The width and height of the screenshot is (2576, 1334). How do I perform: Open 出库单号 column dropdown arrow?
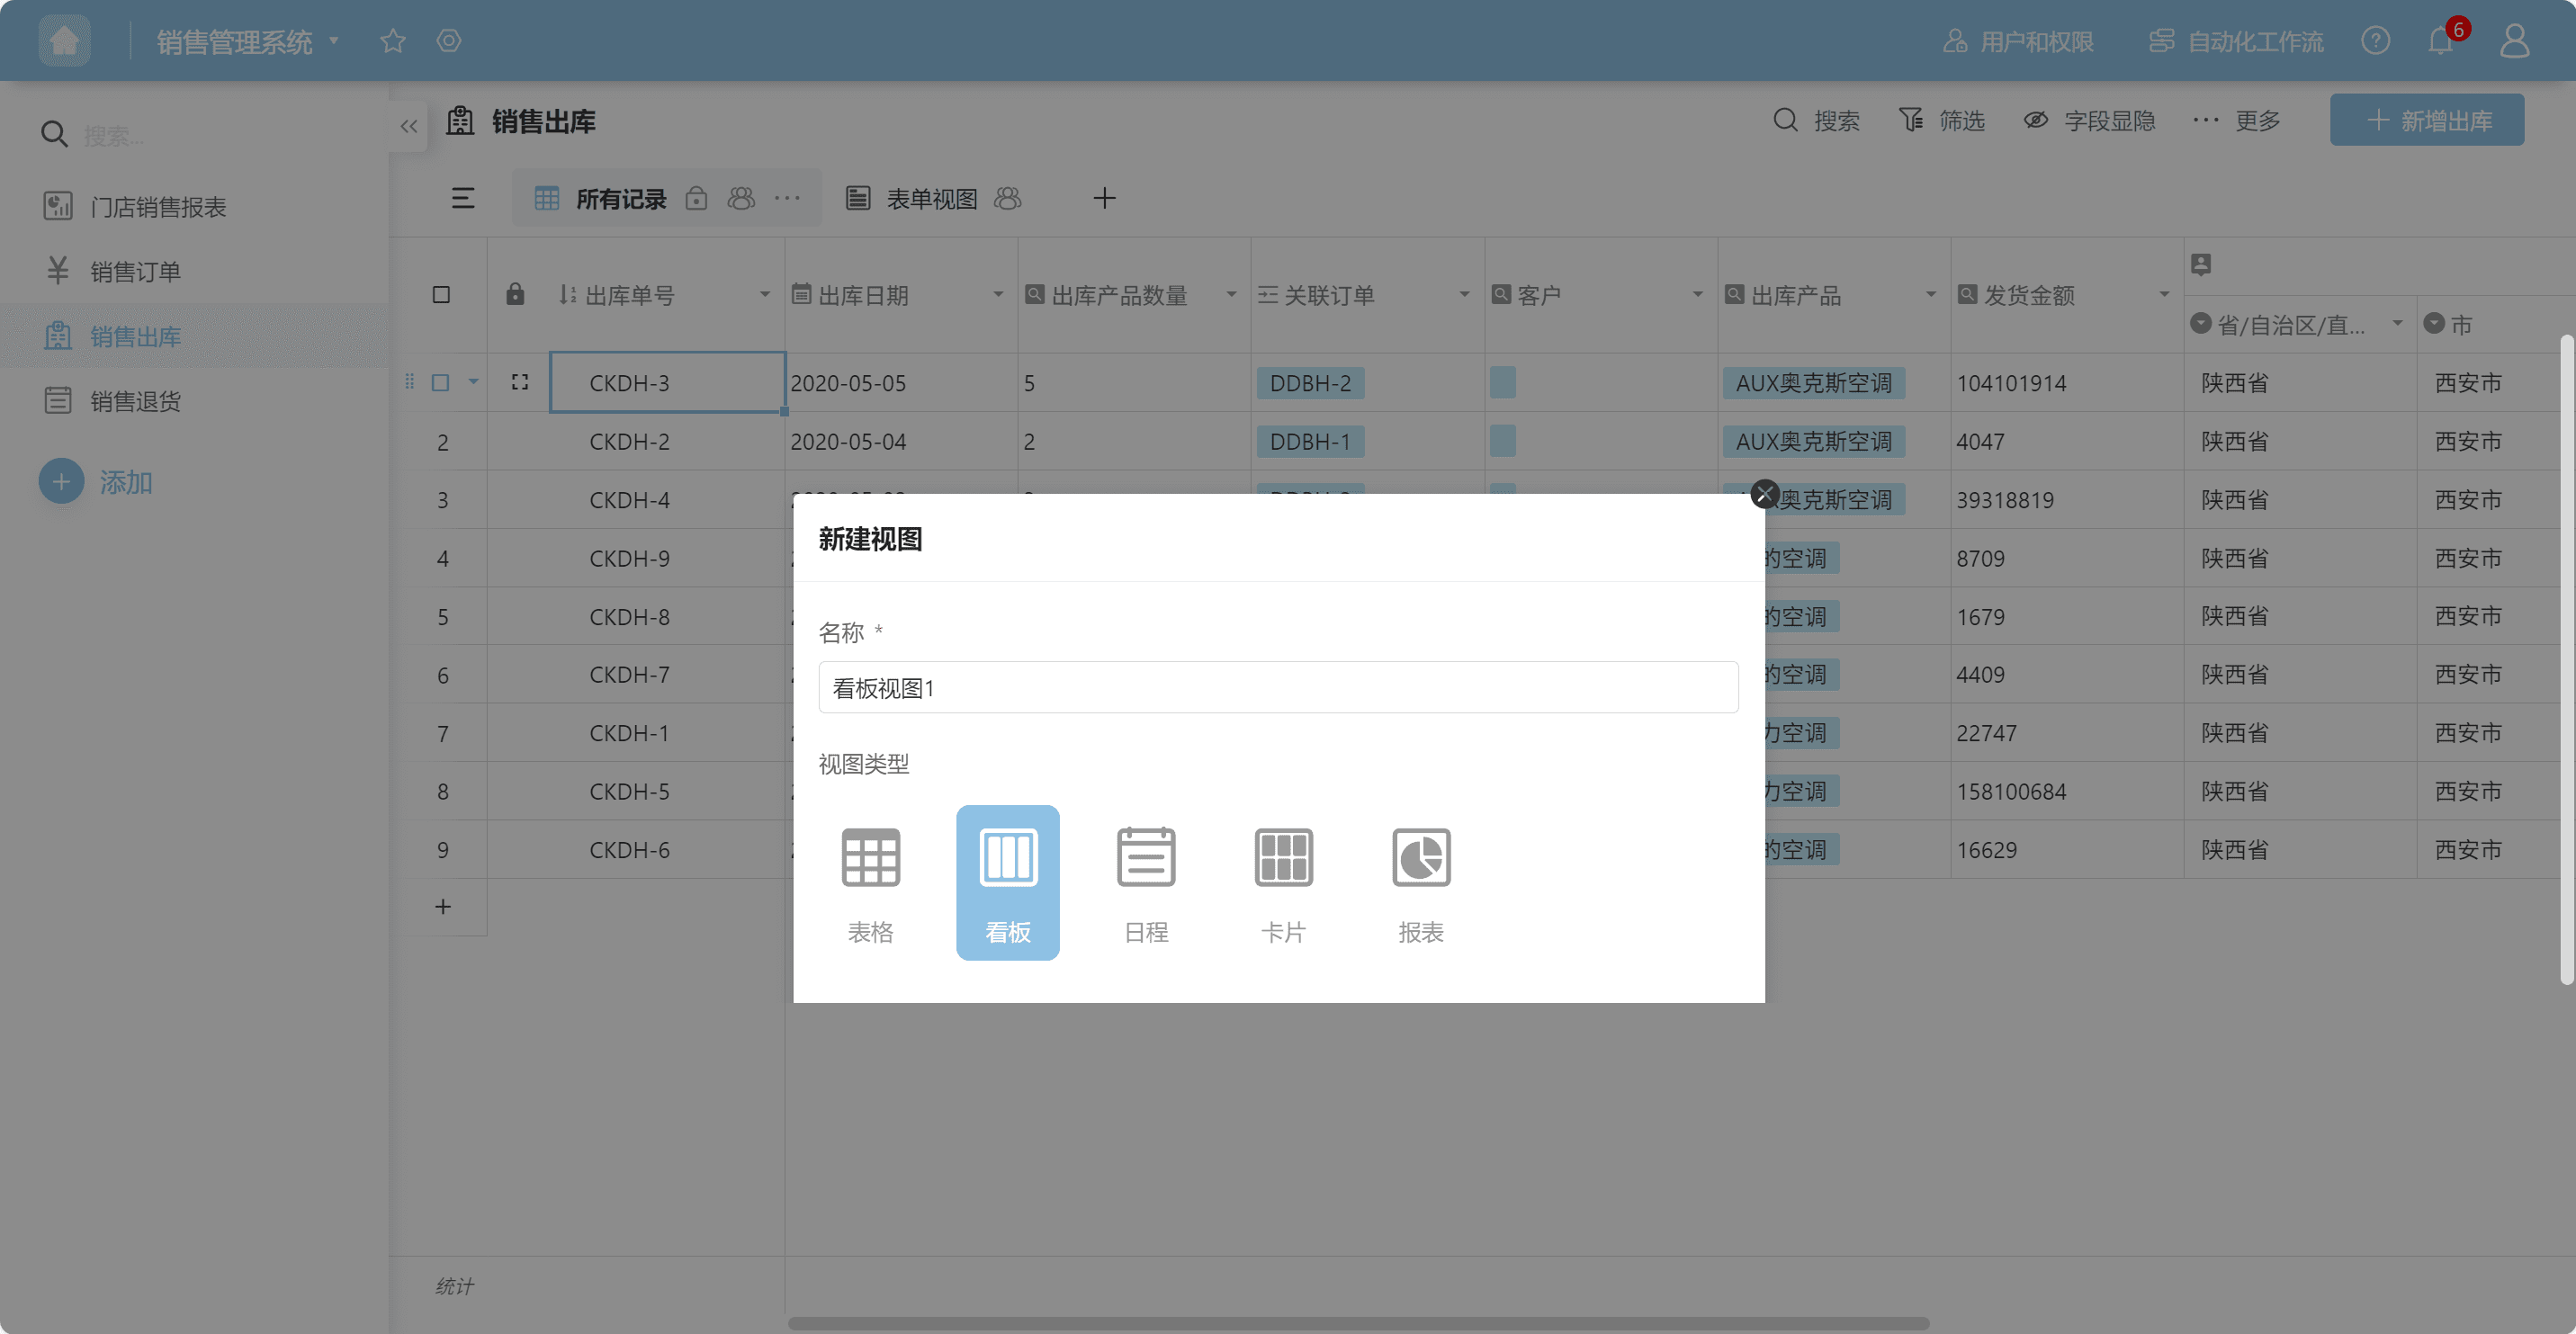tap(765, 294)
